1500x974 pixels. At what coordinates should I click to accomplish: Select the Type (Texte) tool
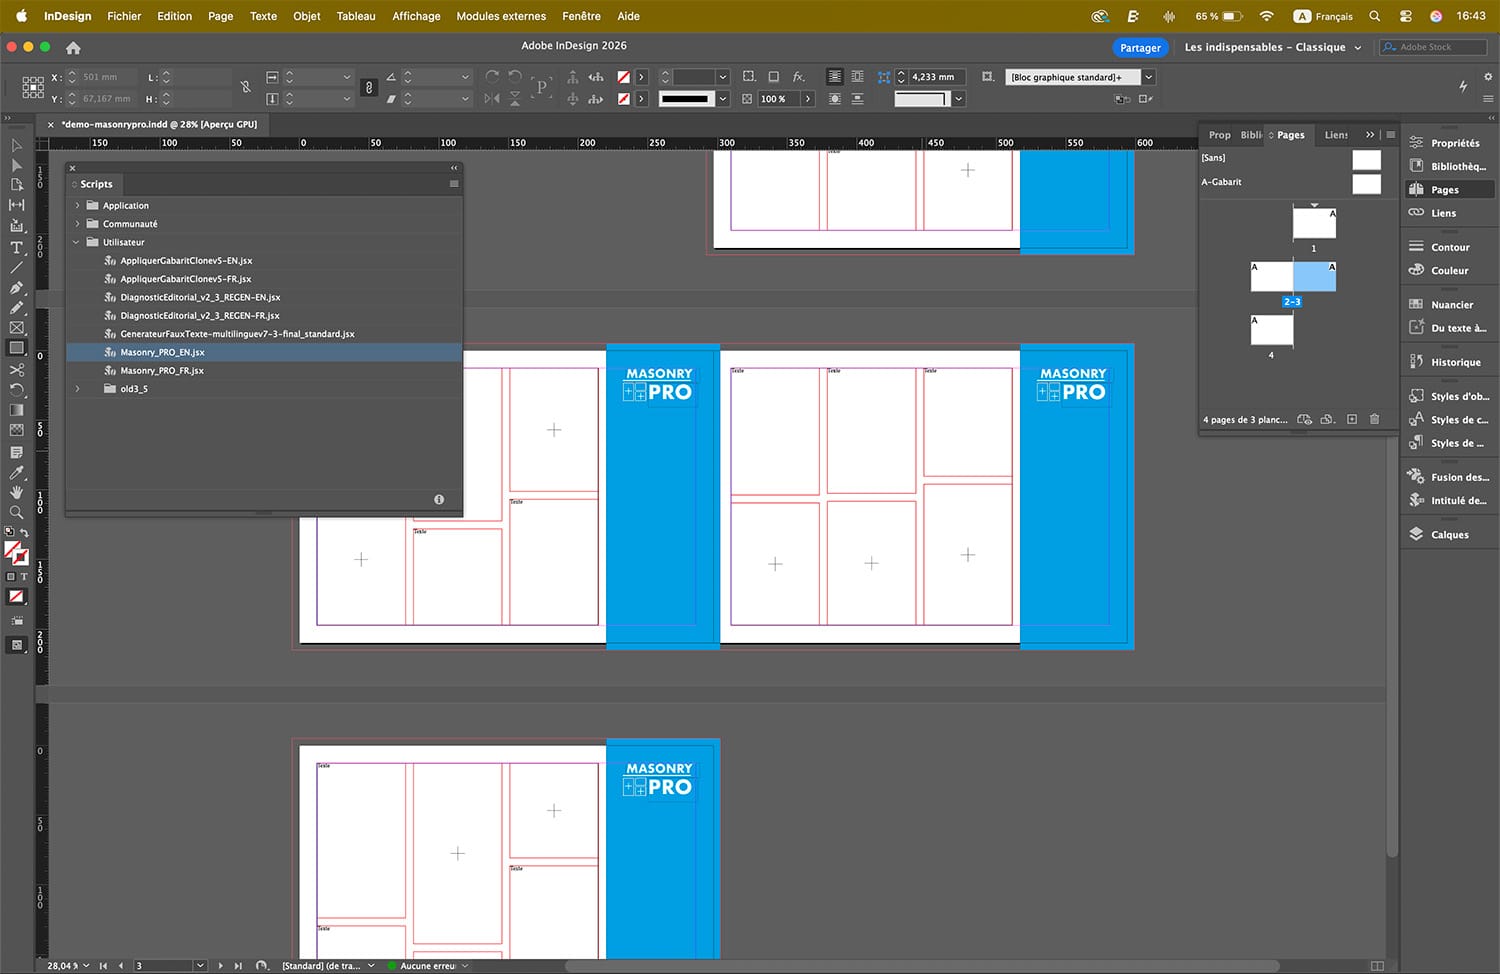pos(16,247)
